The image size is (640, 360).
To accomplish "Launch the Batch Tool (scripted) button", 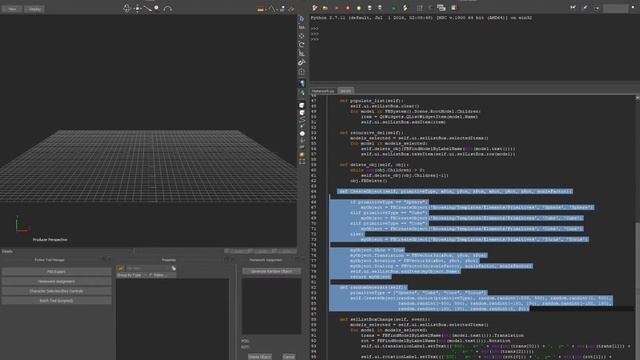I will click(56, 301).
